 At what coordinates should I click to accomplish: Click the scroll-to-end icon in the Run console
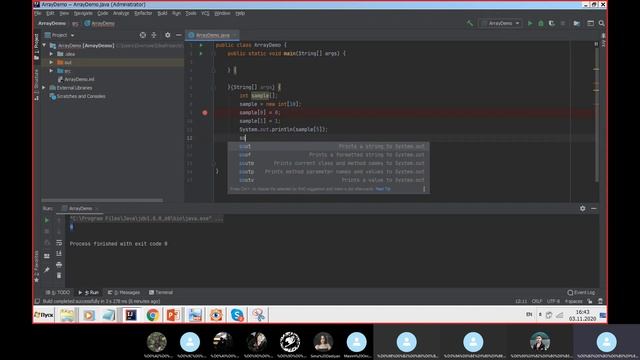point(59,253)
